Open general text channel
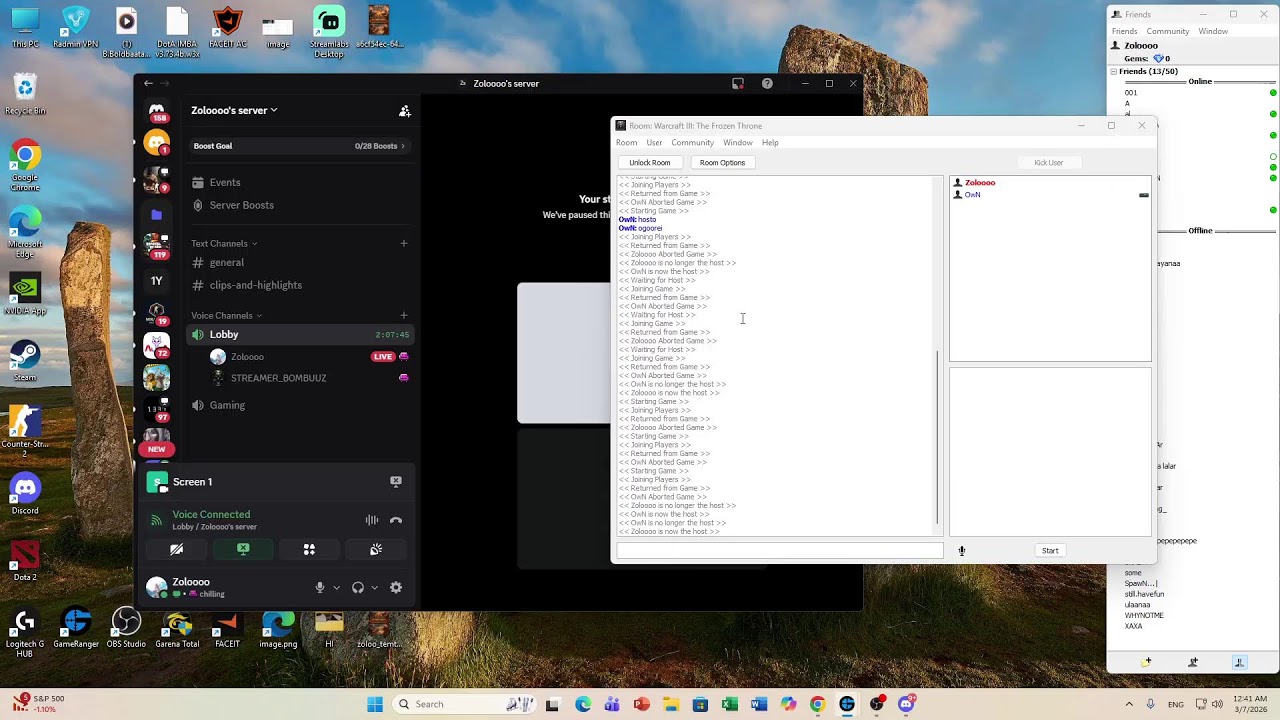This screenshot has height=720, width=1280. point(227,263)
